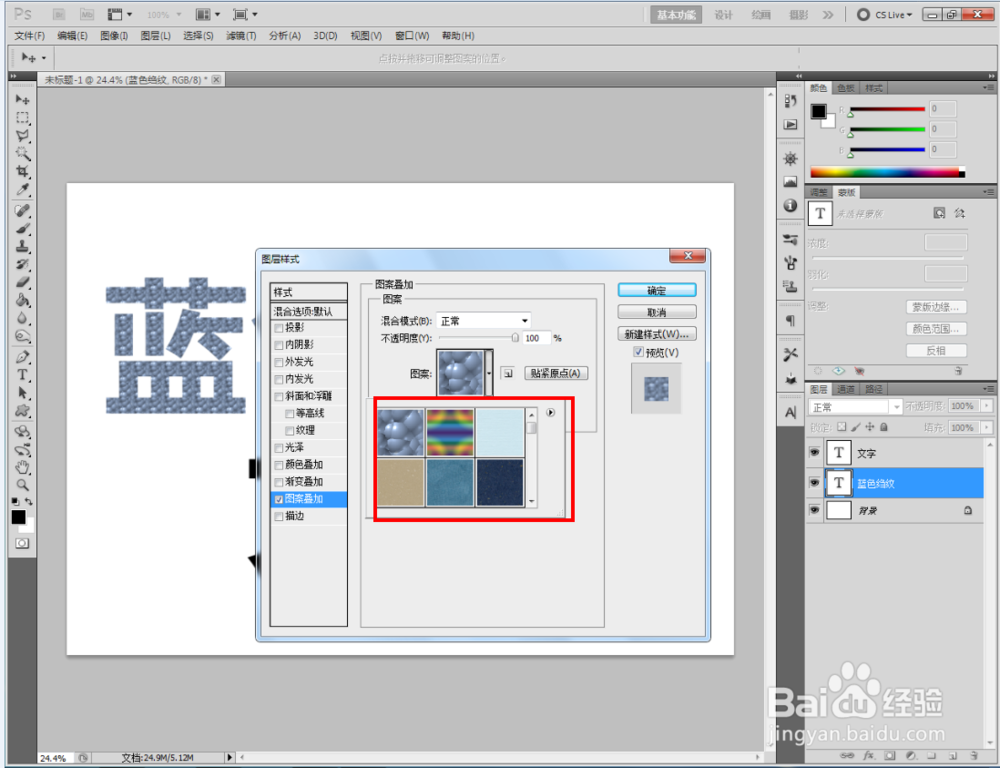Uncheck the 图案叠加 pattern overlay checkbox
This screenshot has height=768, width=1000.
(x=279, y=499)
